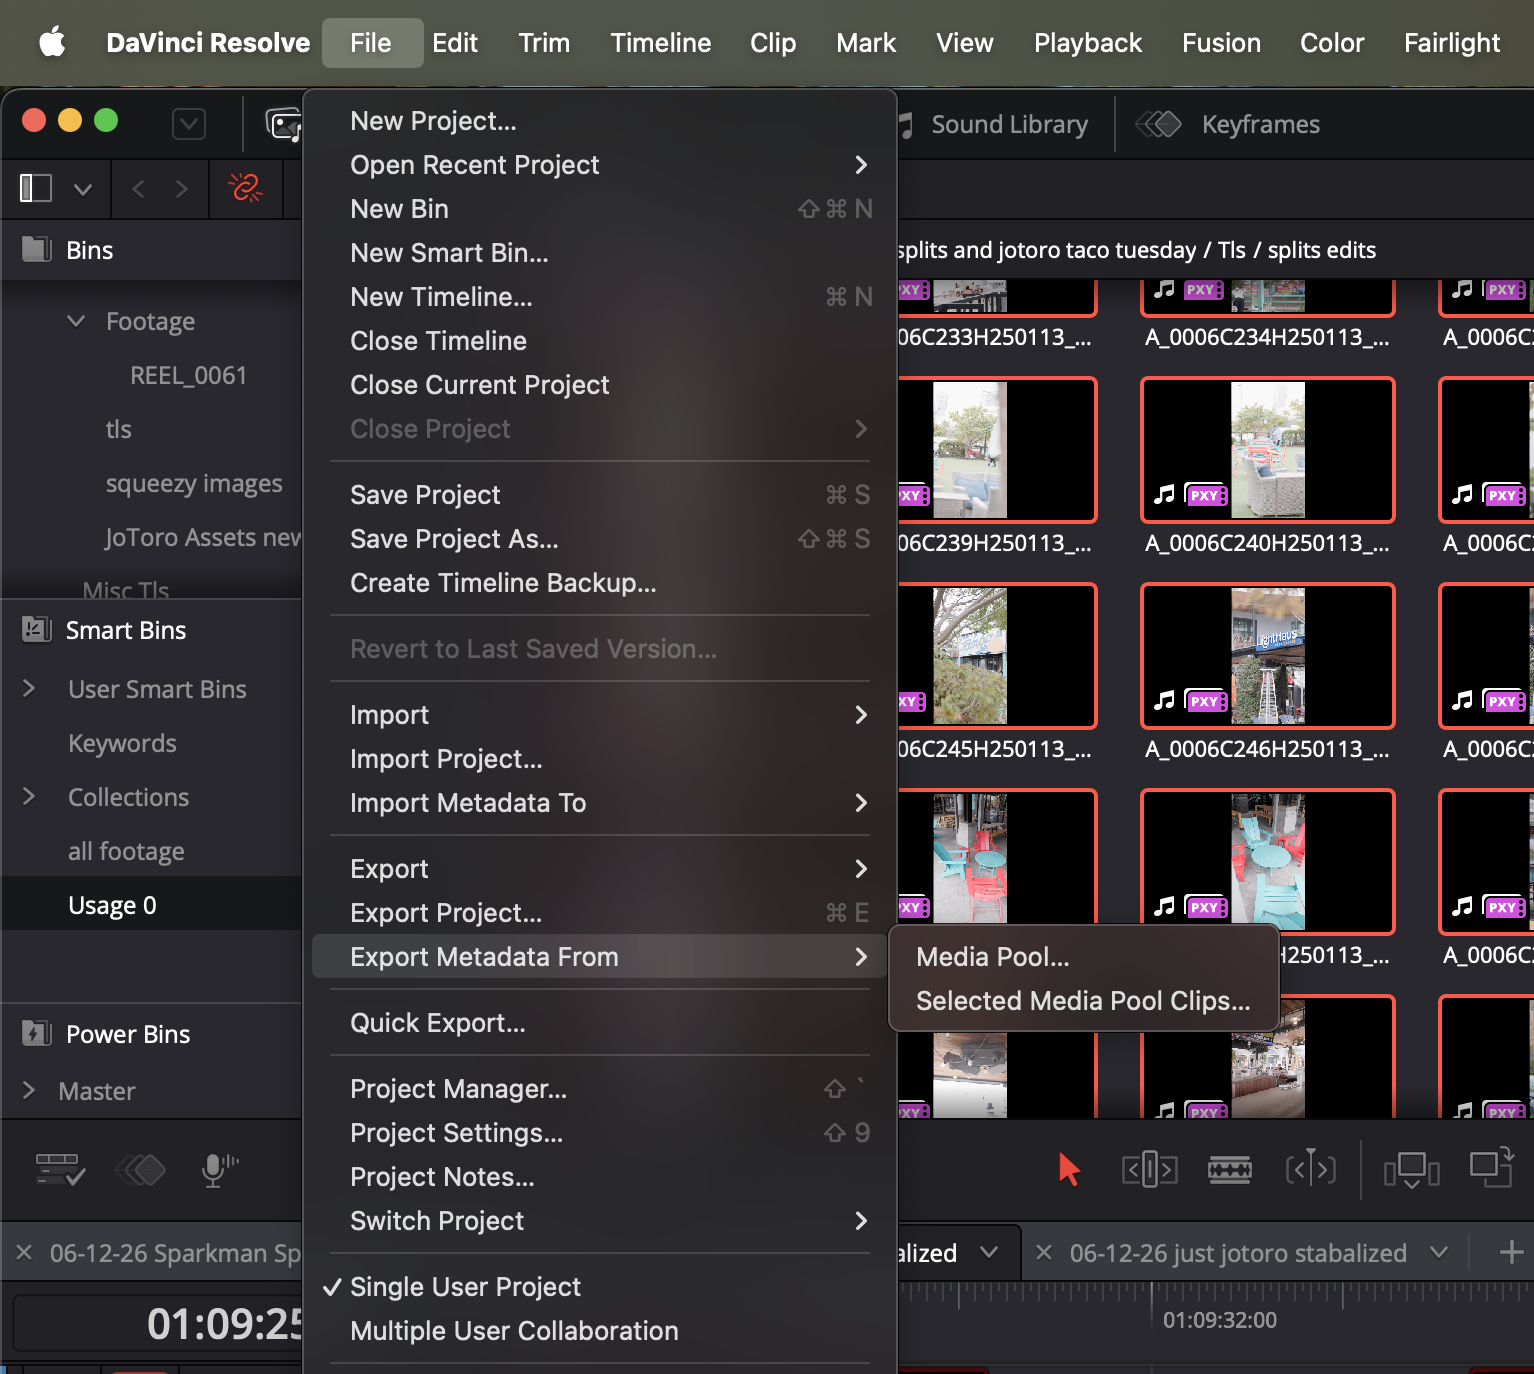Select Save Project menu item
The height and width of the screenshot is (1374, 1534).
(600, 495)
